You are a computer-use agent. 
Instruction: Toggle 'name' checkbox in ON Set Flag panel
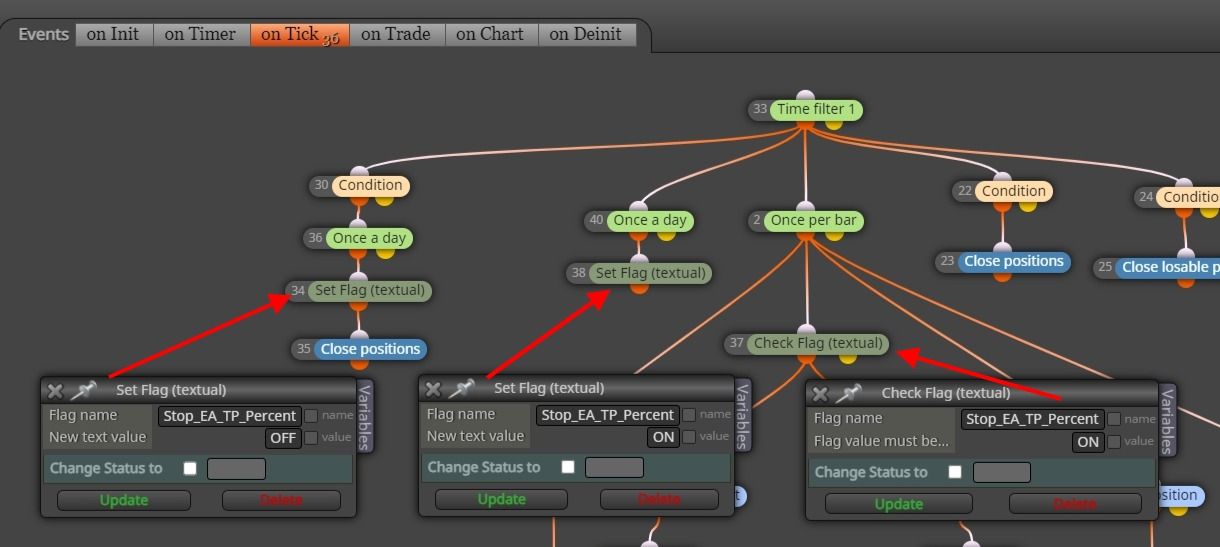pyautogui.click(x=689, y=414)
